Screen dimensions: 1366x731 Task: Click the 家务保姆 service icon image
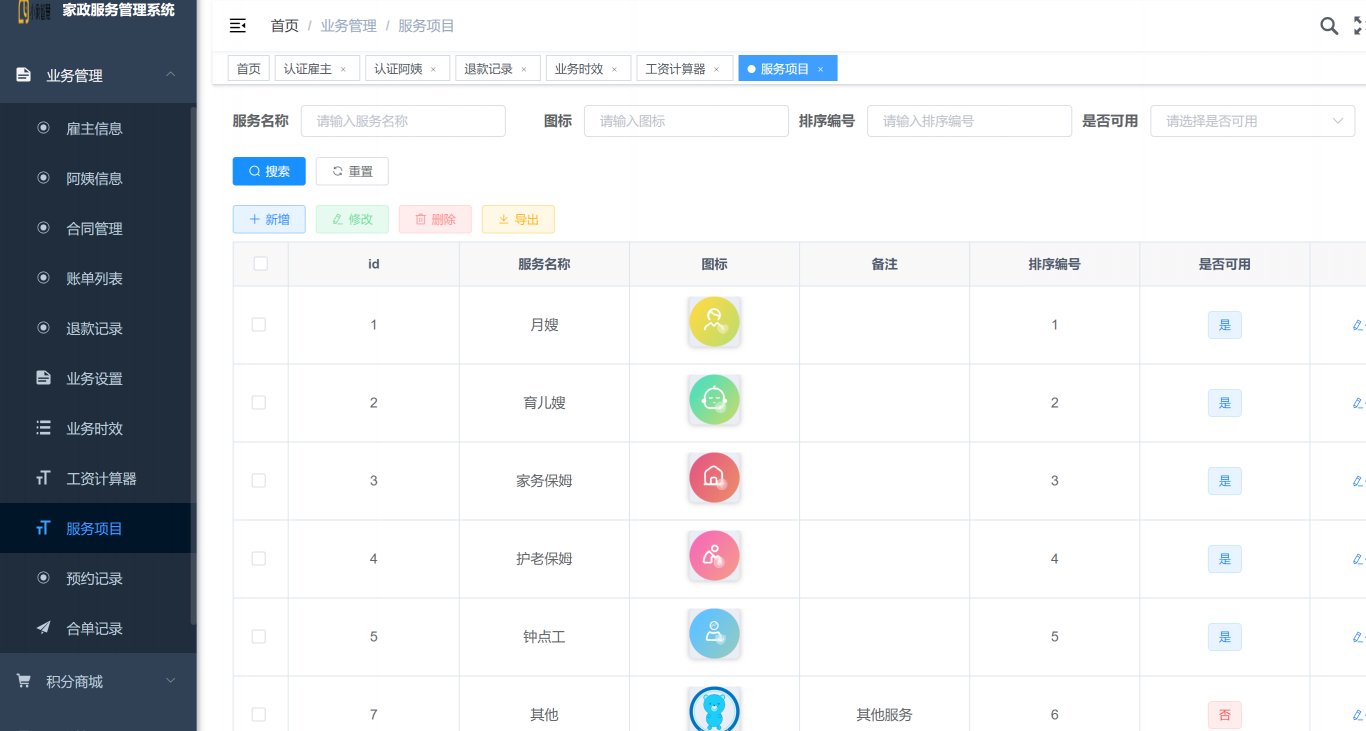click(x=714, y=478)
